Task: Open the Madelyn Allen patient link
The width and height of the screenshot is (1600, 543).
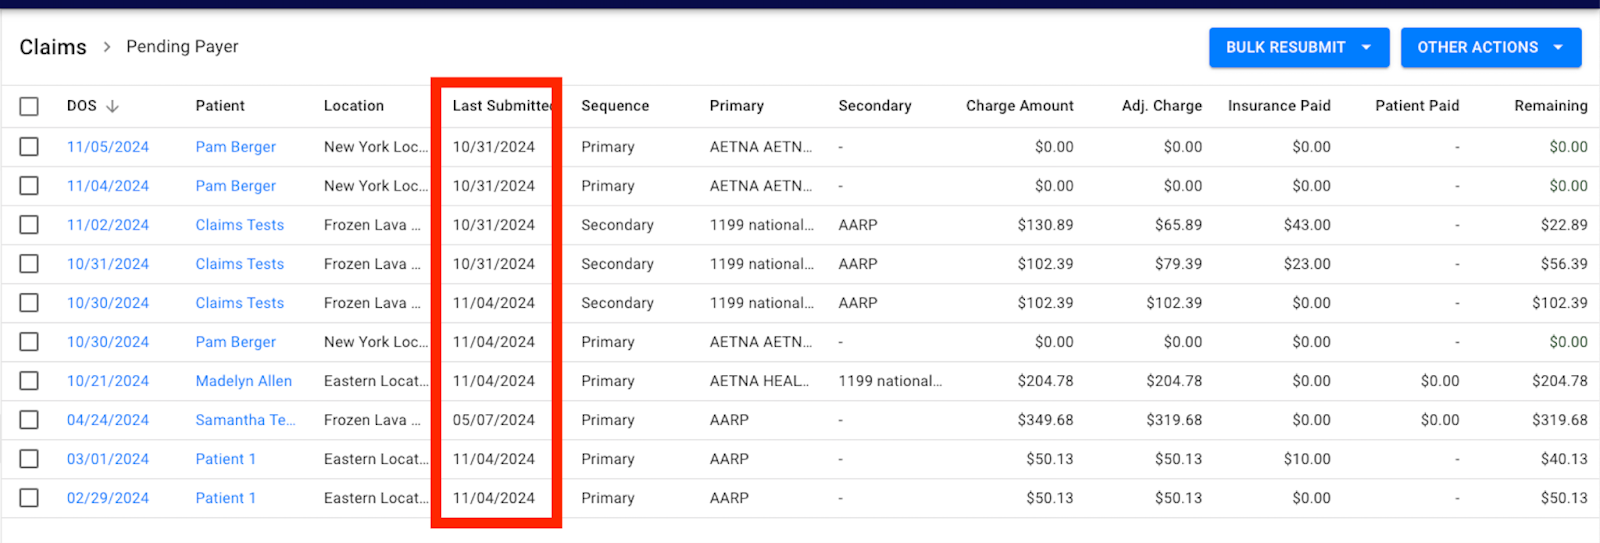Action: click(244, 381)
